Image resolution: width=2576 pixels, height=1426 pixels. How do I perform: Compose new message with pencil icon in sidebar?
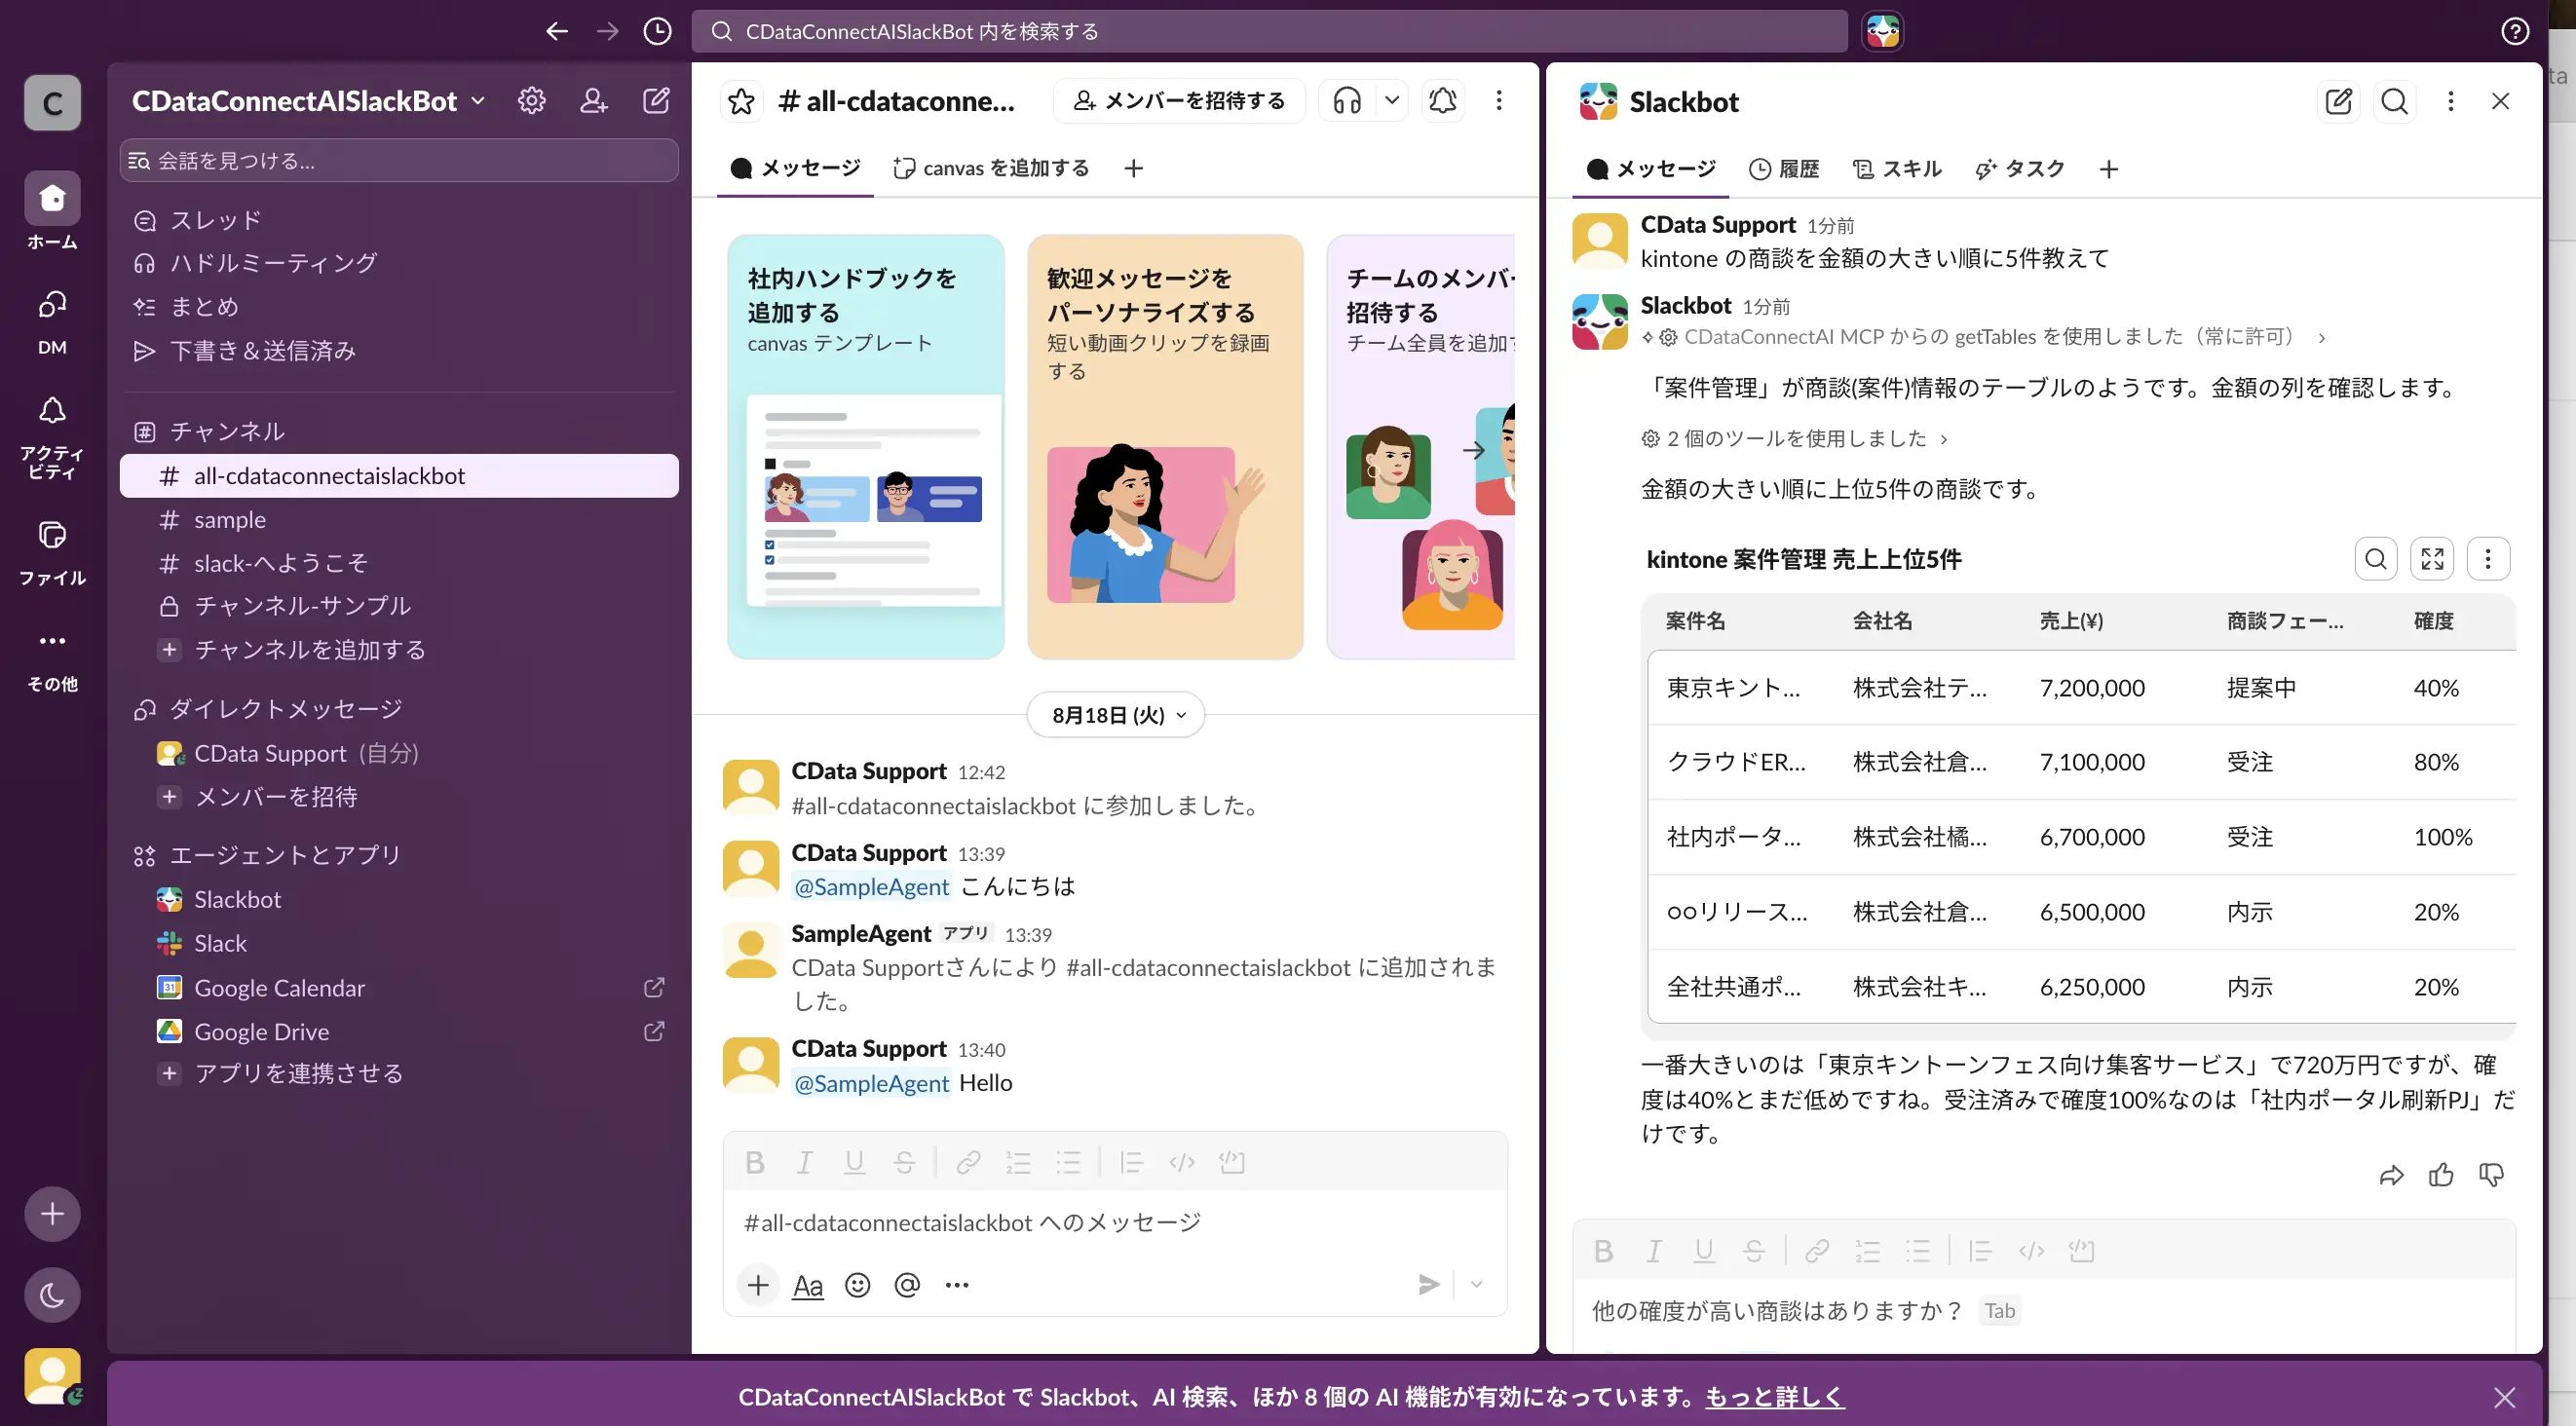point(656,101)
